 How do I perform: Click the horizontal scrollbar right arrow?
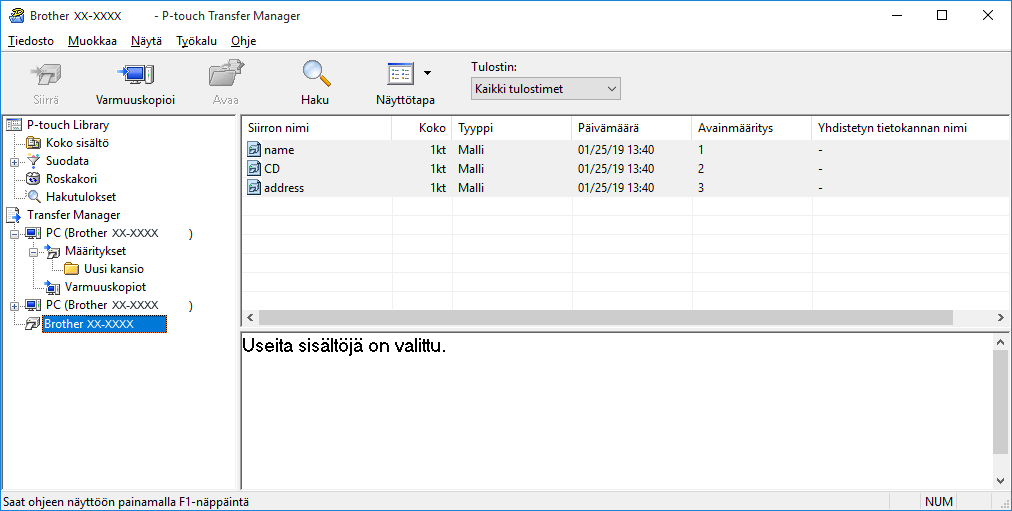1000,317
